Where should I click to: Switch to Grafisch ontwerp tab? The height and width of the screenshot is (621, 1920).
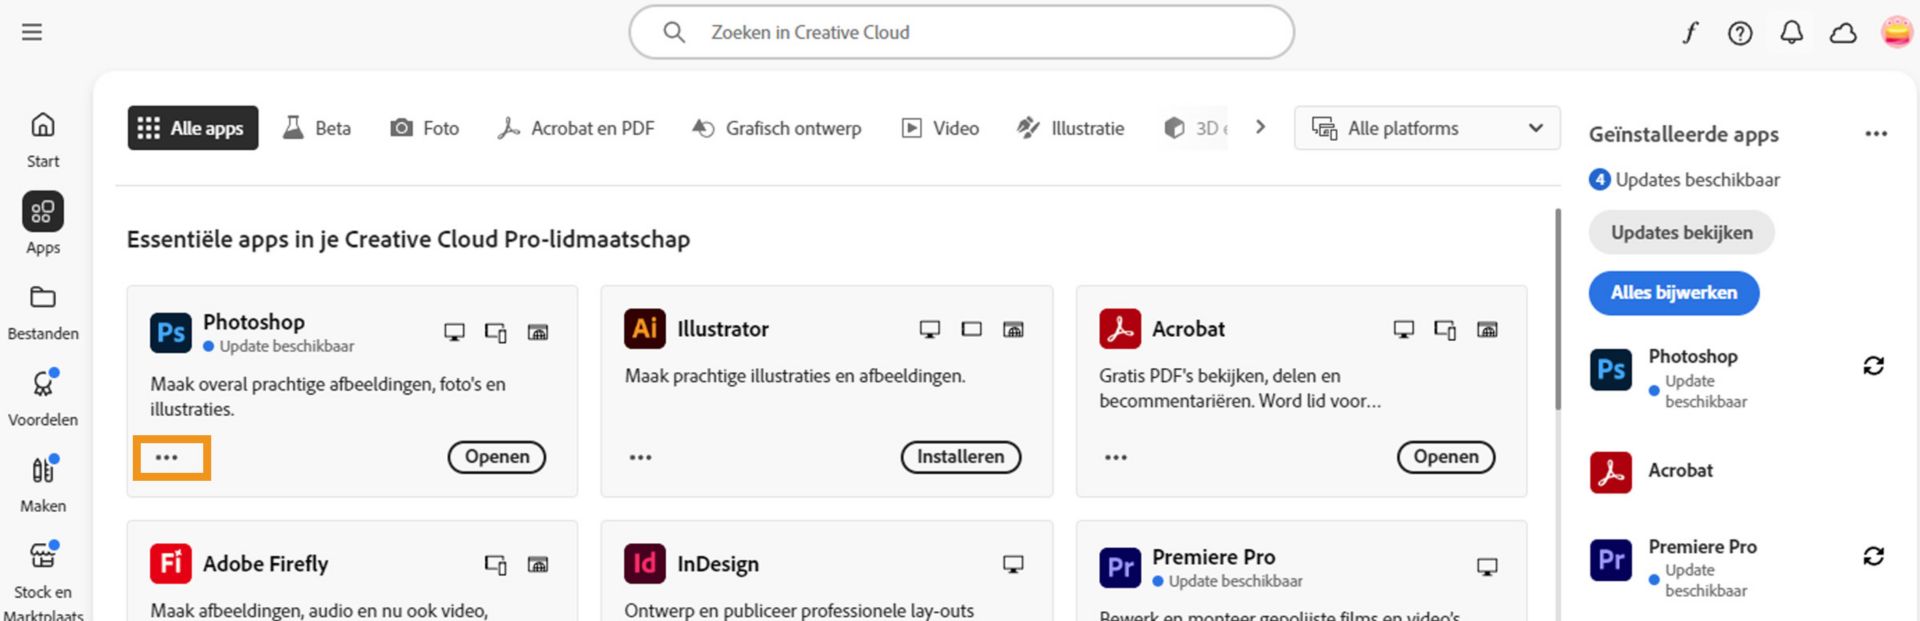[777, 128]
